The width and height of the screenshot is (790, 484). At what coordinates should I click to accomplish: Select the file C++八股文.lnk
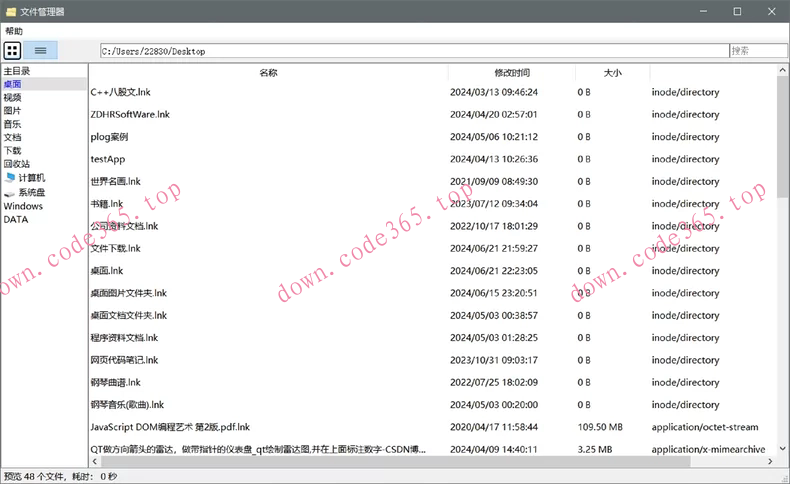[120, 92]
